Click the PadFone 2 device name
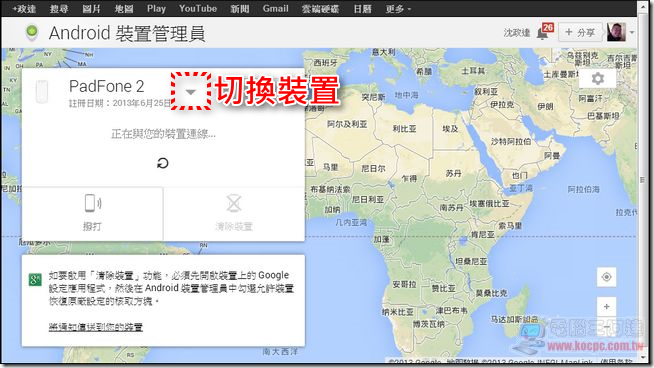Image resolution: width=654 pixels, height=368 pixels. pos(107,86)
